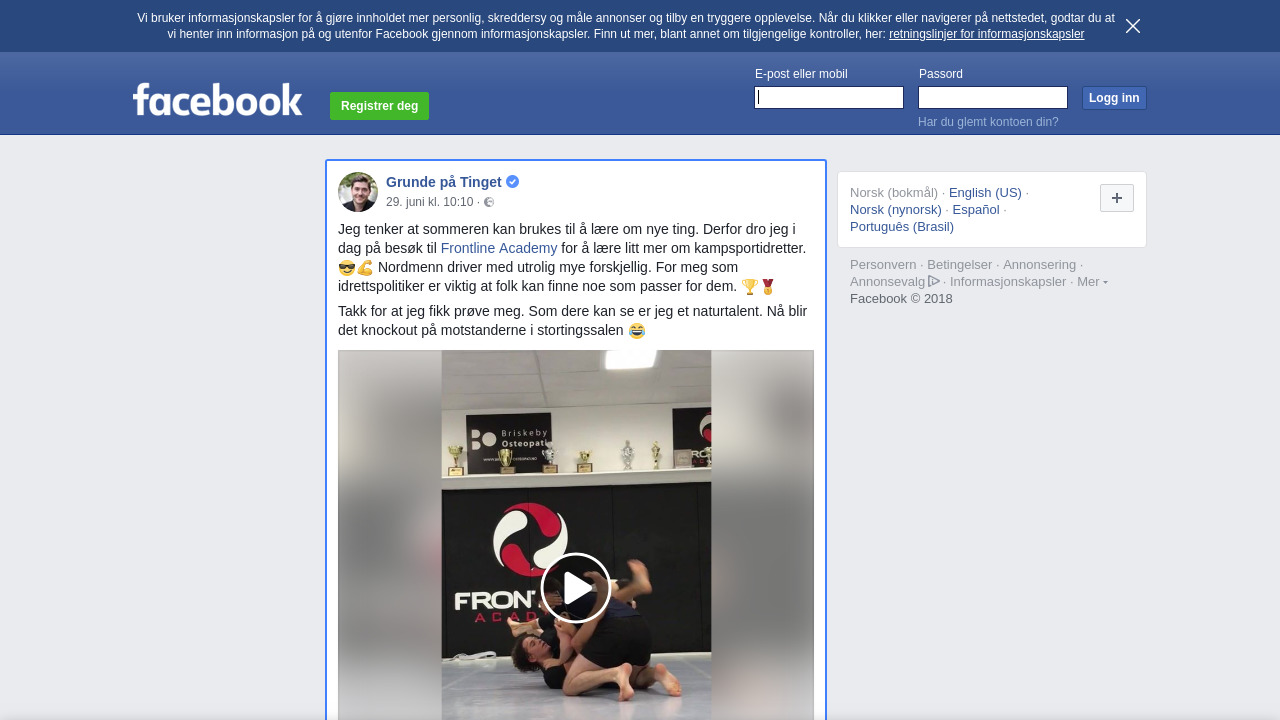Open the Frontline Academy link in post
The width and height of the screenshot is (1280, 720).
499,248
